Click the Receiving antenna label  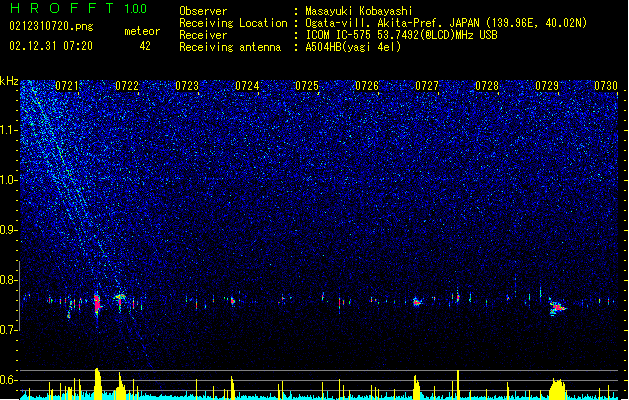pos(230,47)
